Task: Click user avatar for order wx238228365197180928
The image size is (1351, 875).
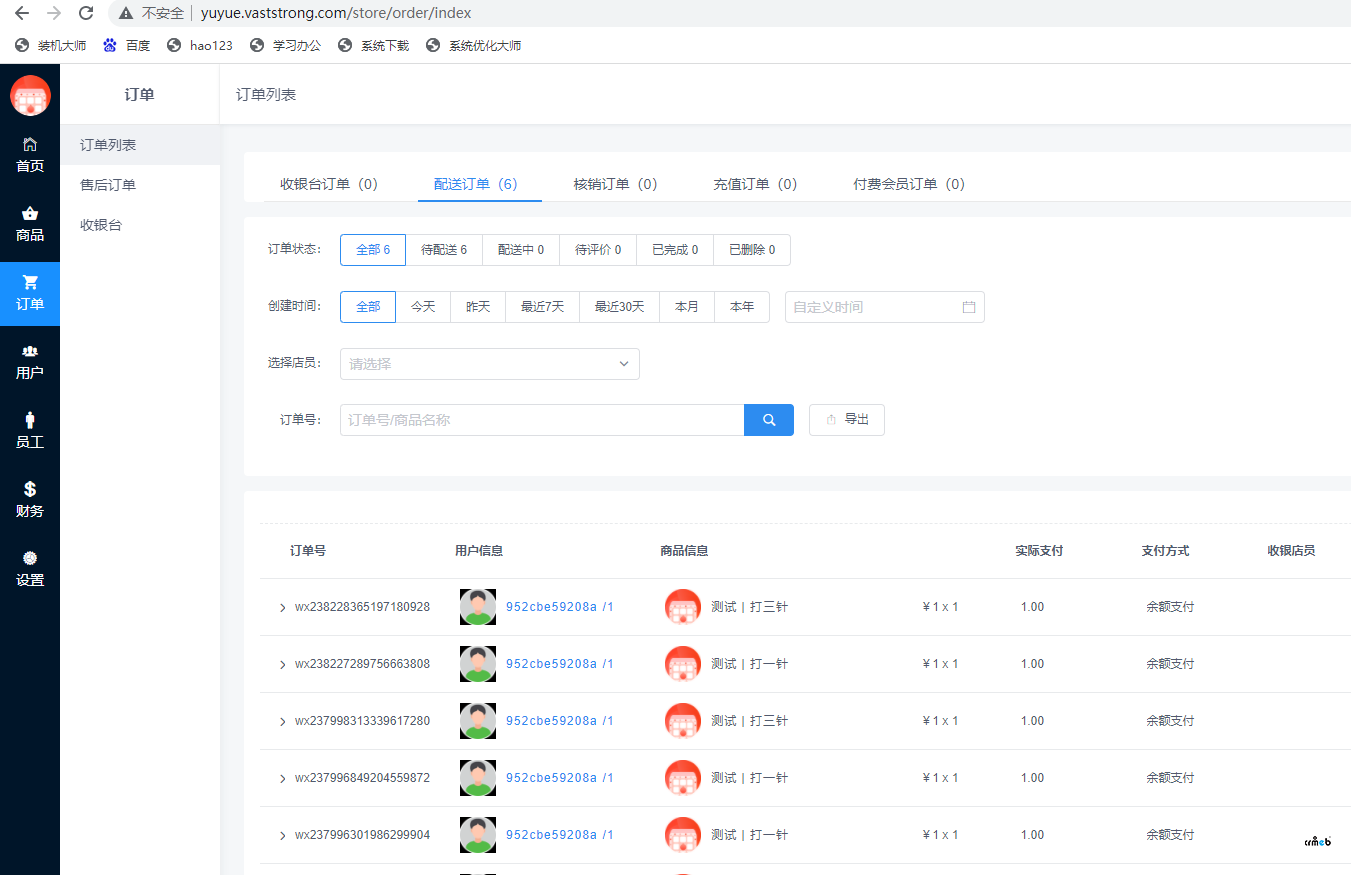Action: click(x=478, y=607)
